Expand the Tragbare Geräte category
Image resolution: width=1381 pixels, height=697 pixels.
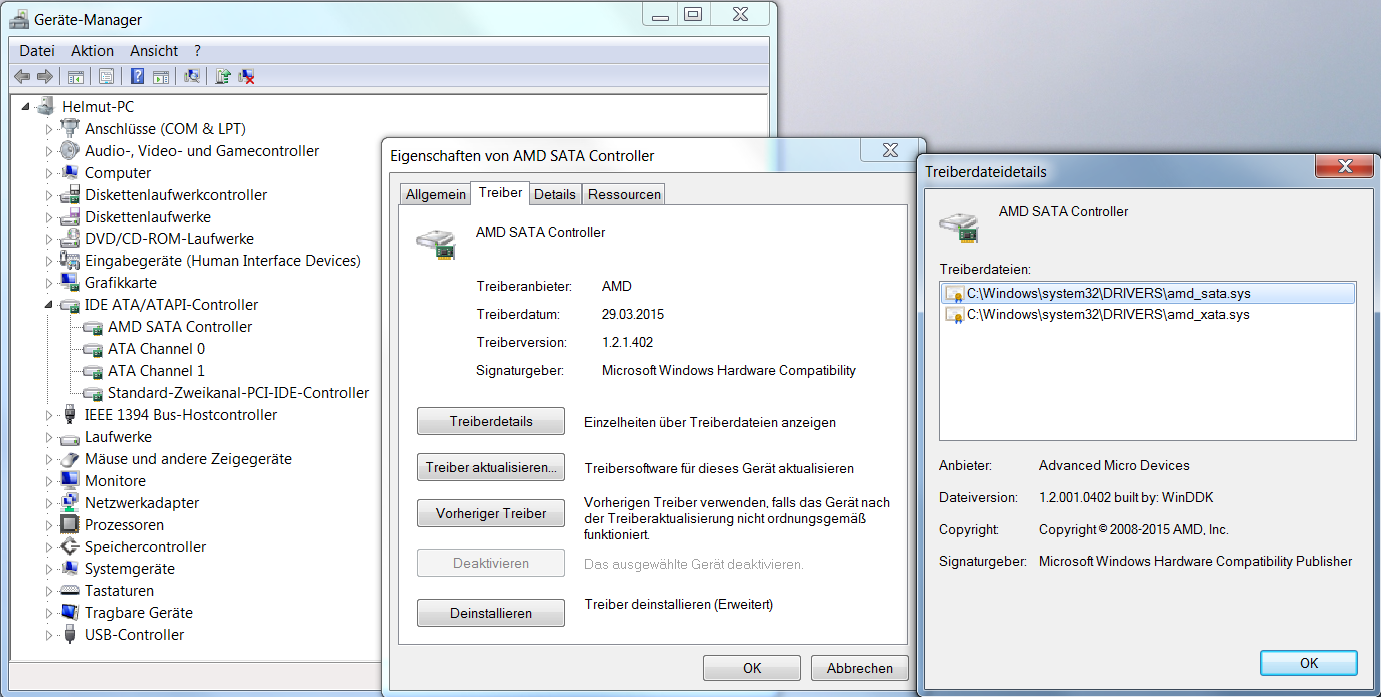[48, 612]
